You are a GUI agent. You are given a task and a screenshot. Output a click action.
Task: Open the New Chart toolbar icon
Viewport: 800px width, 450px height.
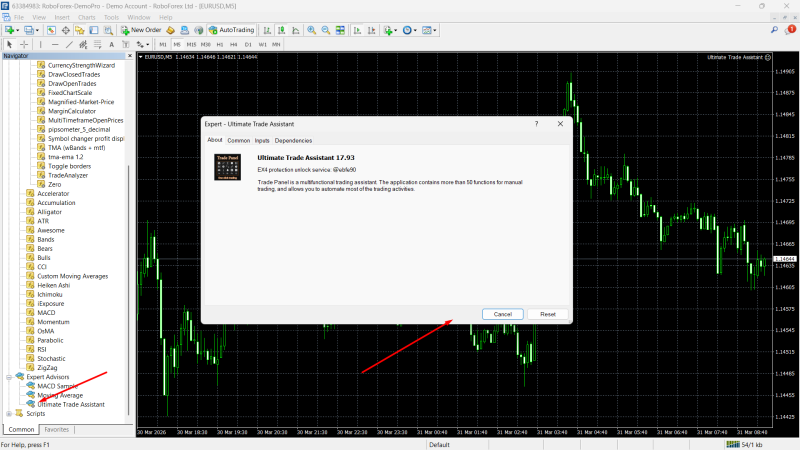point(10,30)
